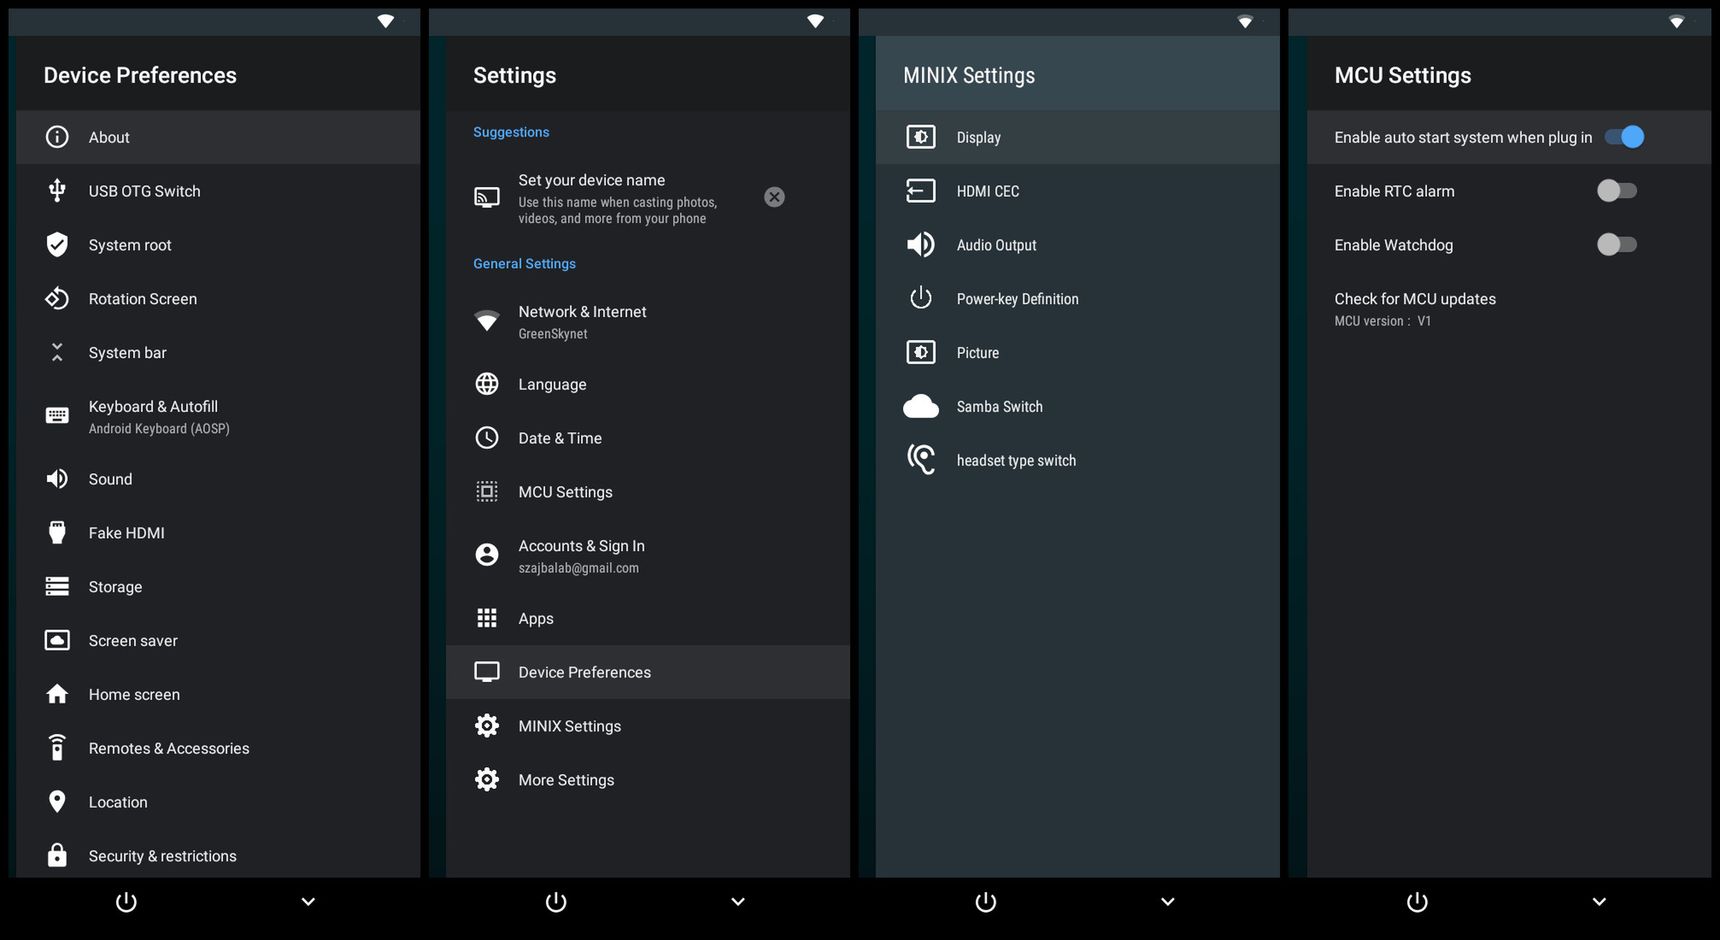Click the 'General Settings' section heading

click(x=524, y=264)
